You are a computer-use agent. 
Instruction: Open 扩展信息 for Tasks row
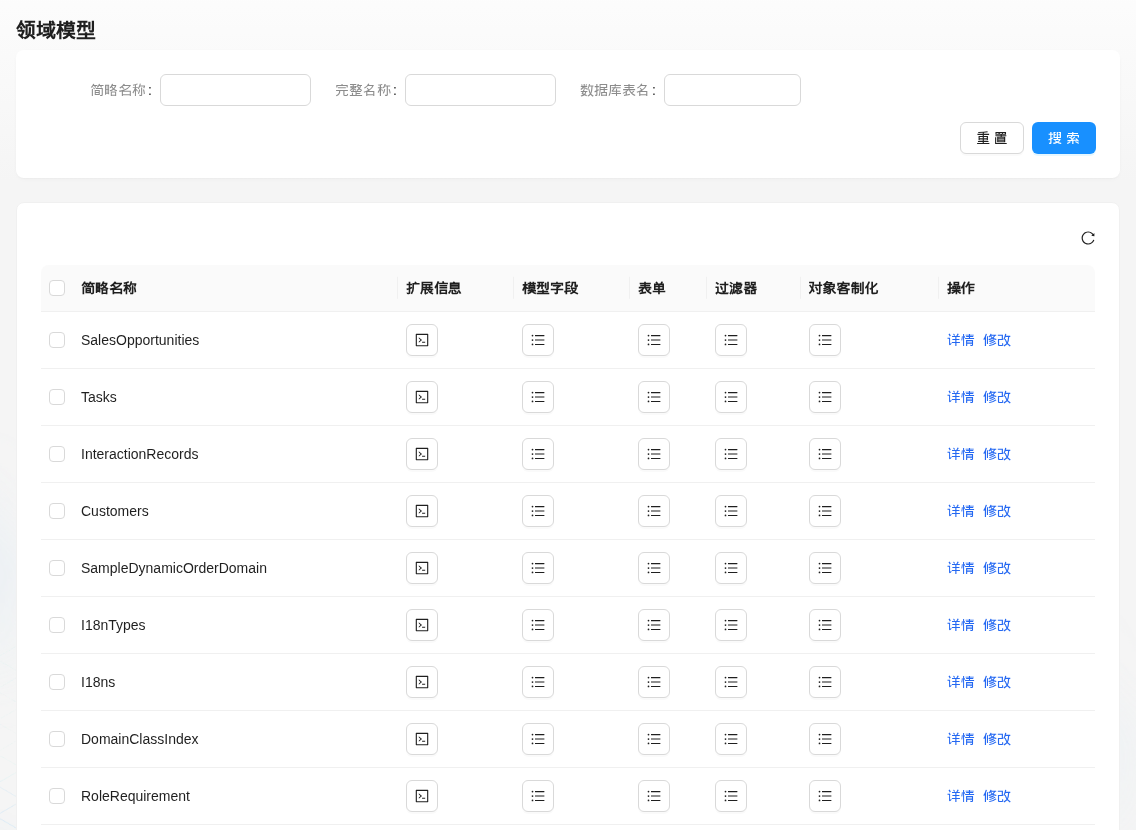[422, 397]
